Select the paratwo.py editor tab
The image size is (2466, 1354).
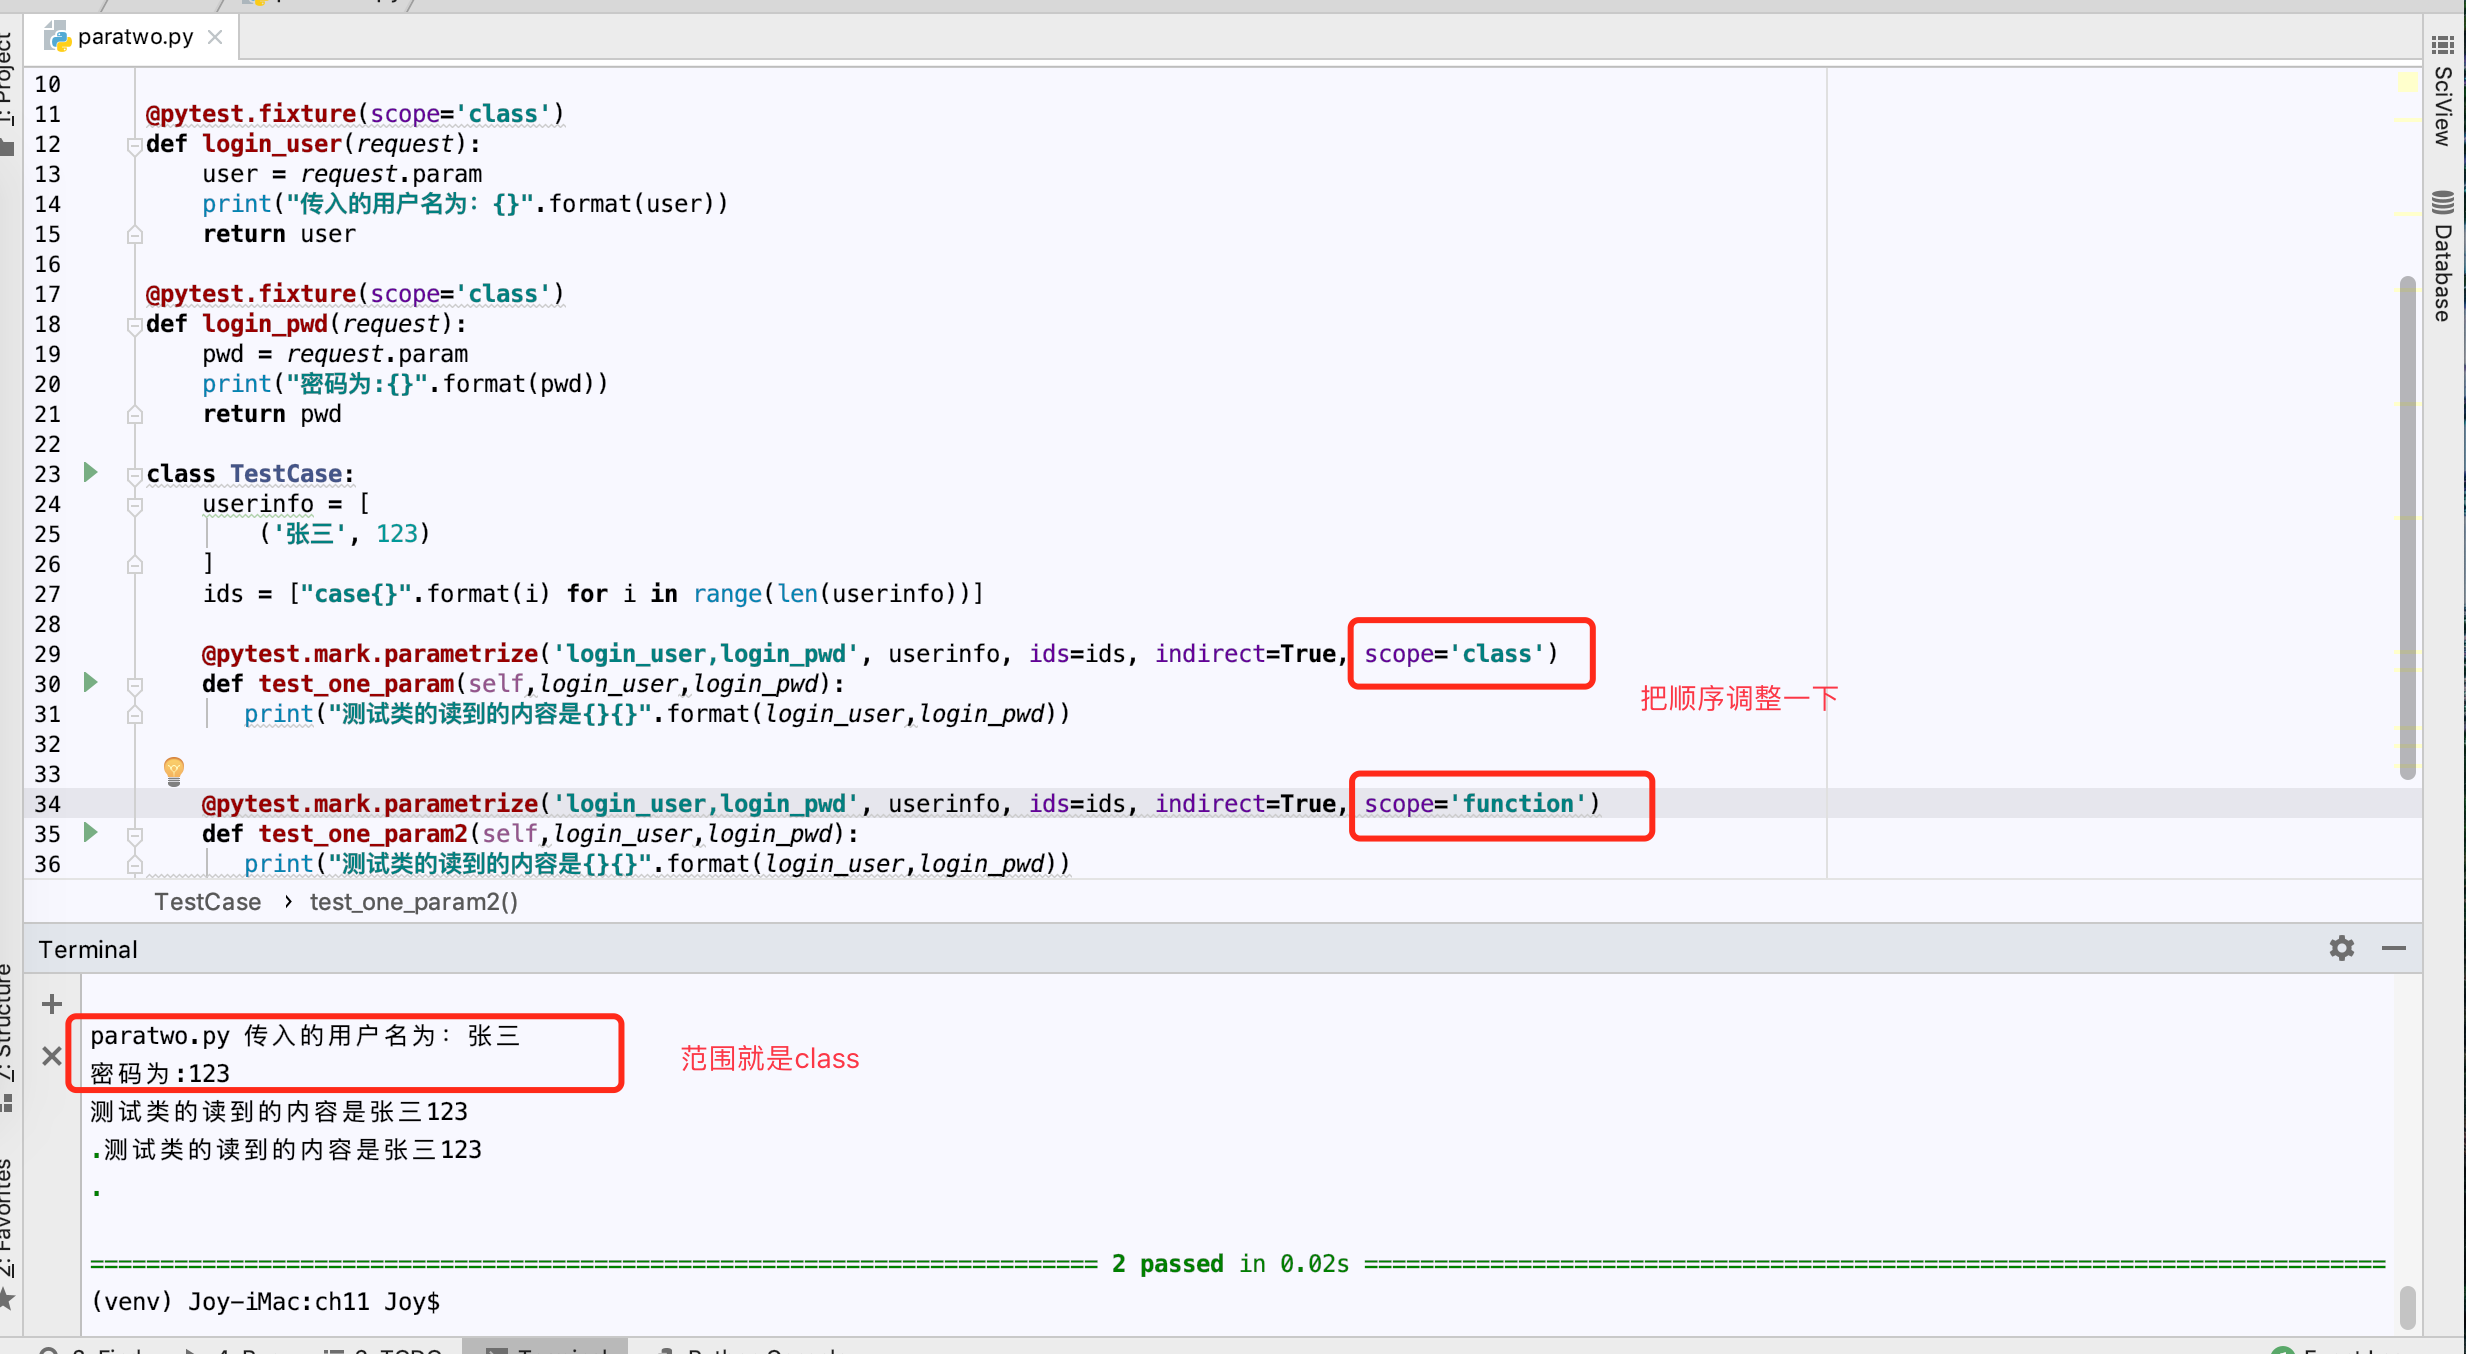tap(135, 36)
